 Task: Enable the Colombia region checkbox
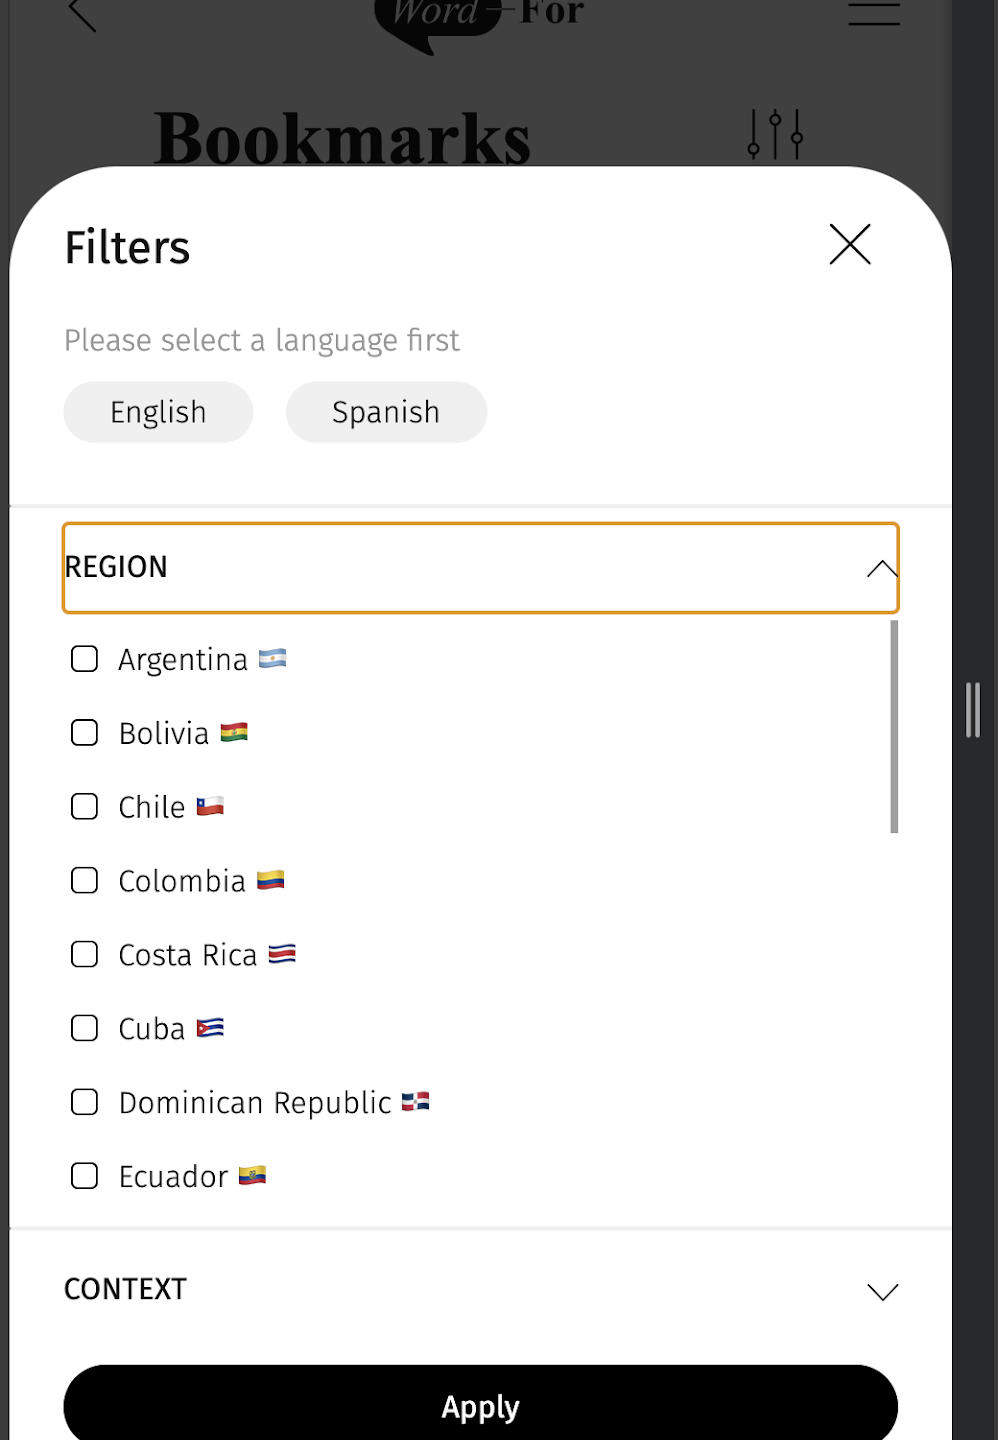coord(85,881)
